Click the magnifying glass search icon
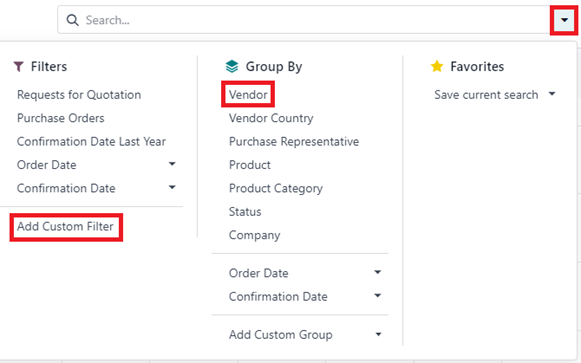581x363 pixels. click(72, 20)
